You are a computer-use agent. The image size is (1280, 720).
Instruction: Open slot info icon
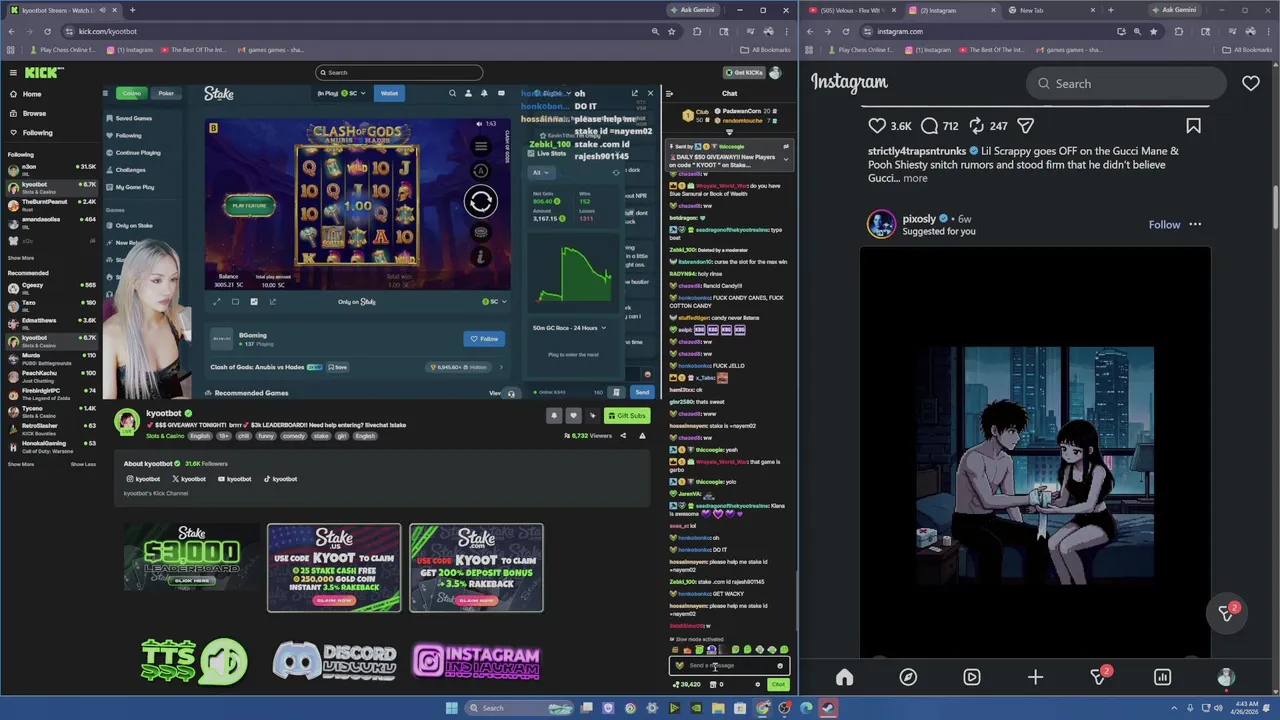coord(481,256)
